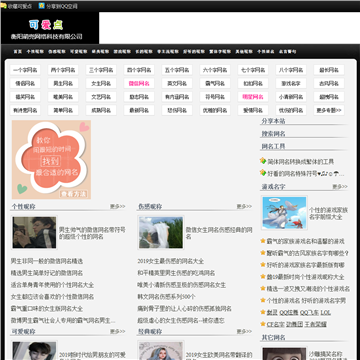Open the veil photo thumbnail under 伤感昵称
360x360 pixels.
[x=161, y=232]
